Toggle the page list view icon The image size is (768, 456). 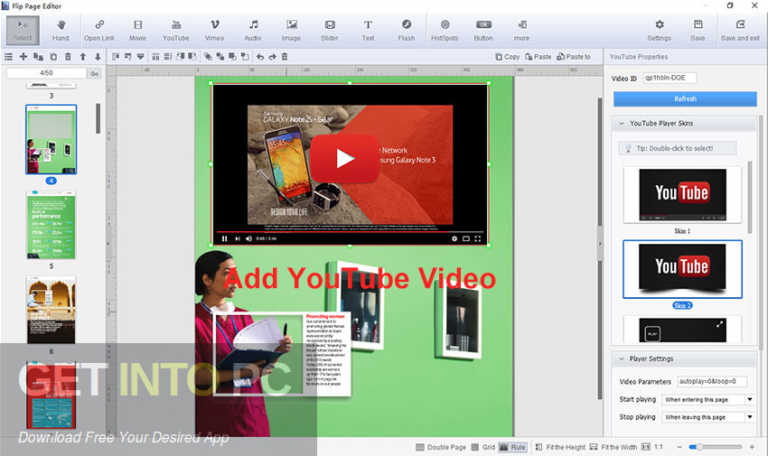pos(8,57)
